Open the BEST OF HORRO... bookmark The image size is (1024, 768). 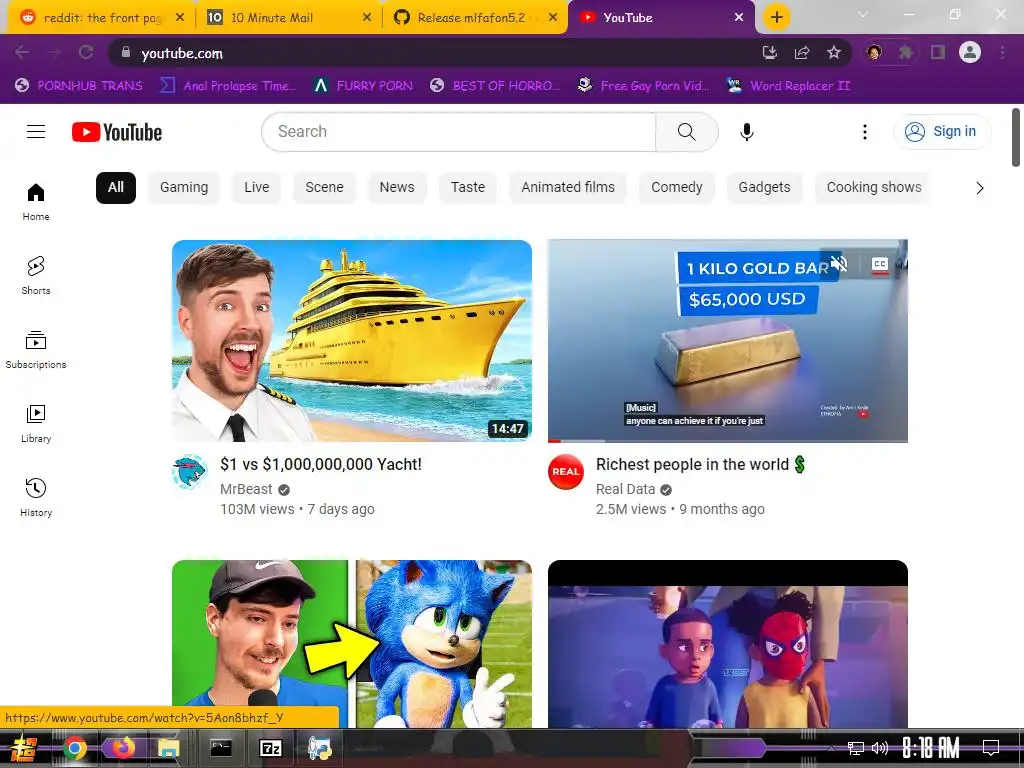click(495, 86)
